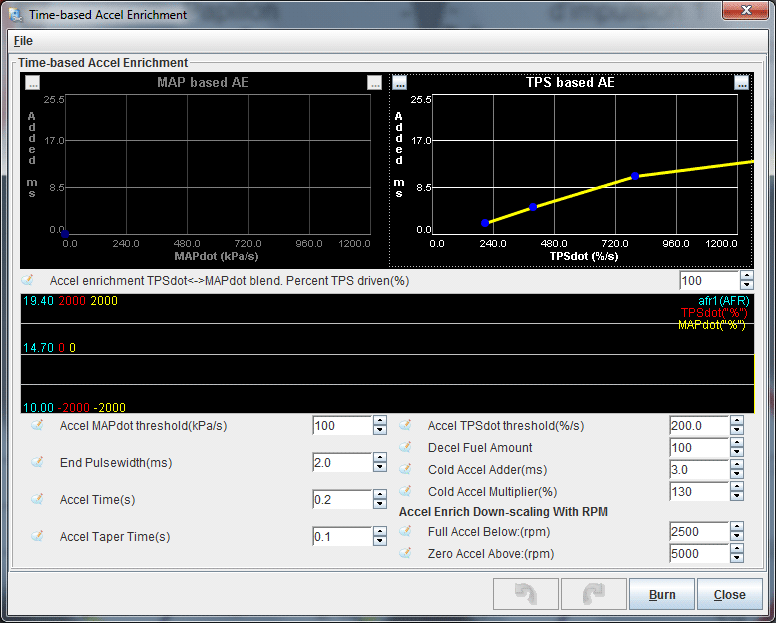Viewport: 776px width, 623px height.
Task: Click the redo arrow button
Action: [593, 594]
